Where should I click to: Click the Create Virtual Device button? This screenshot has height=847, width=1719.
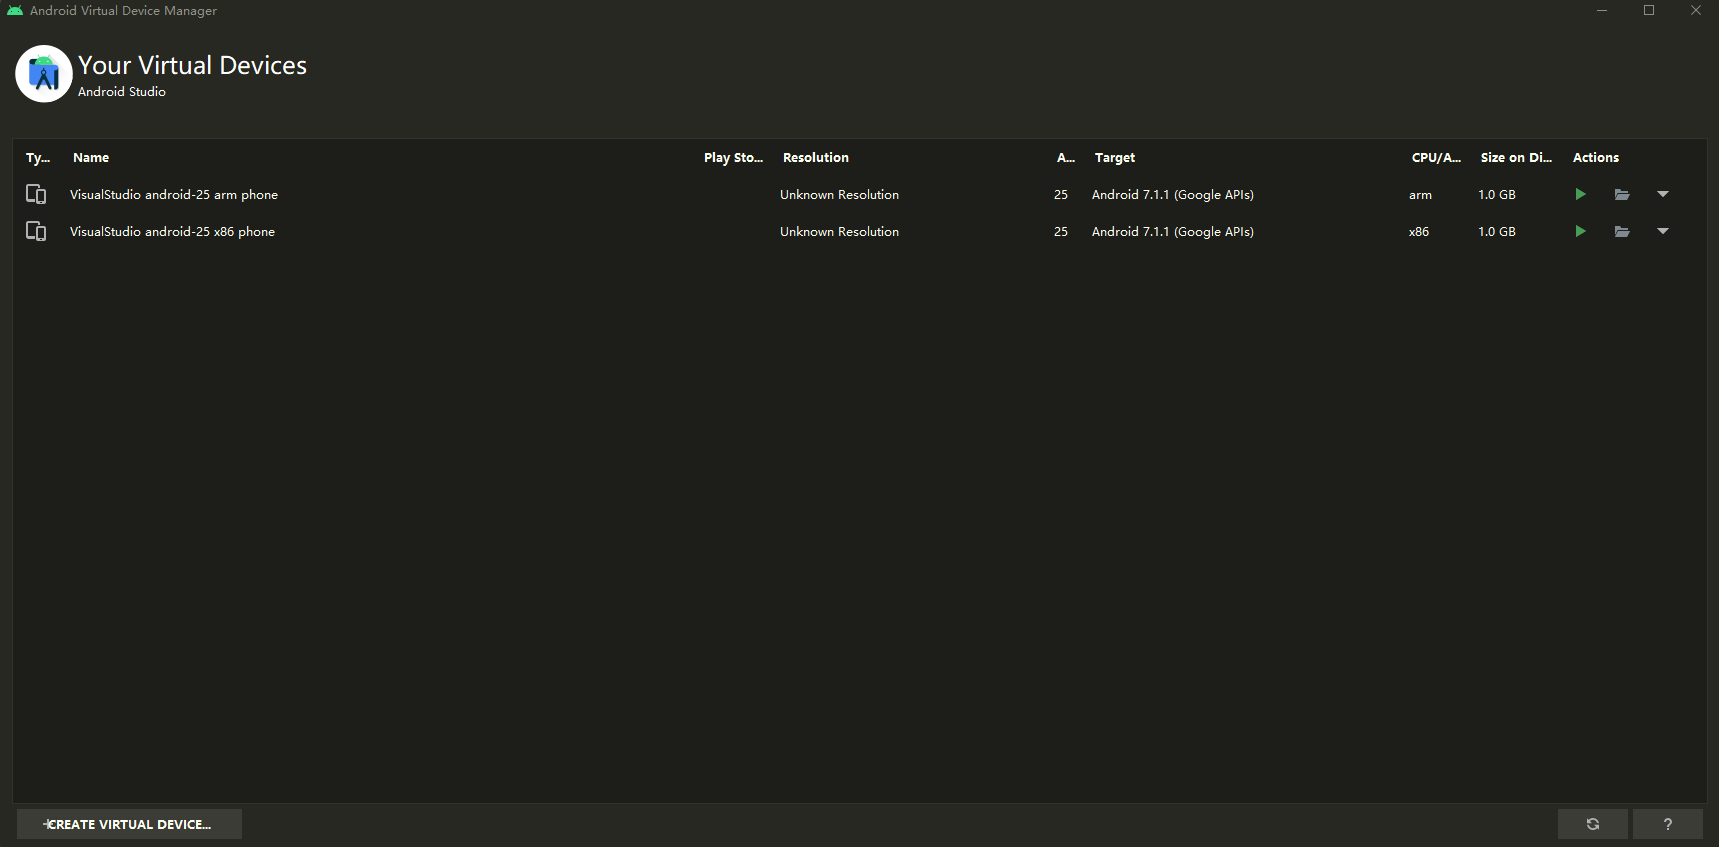pos(129,824)
